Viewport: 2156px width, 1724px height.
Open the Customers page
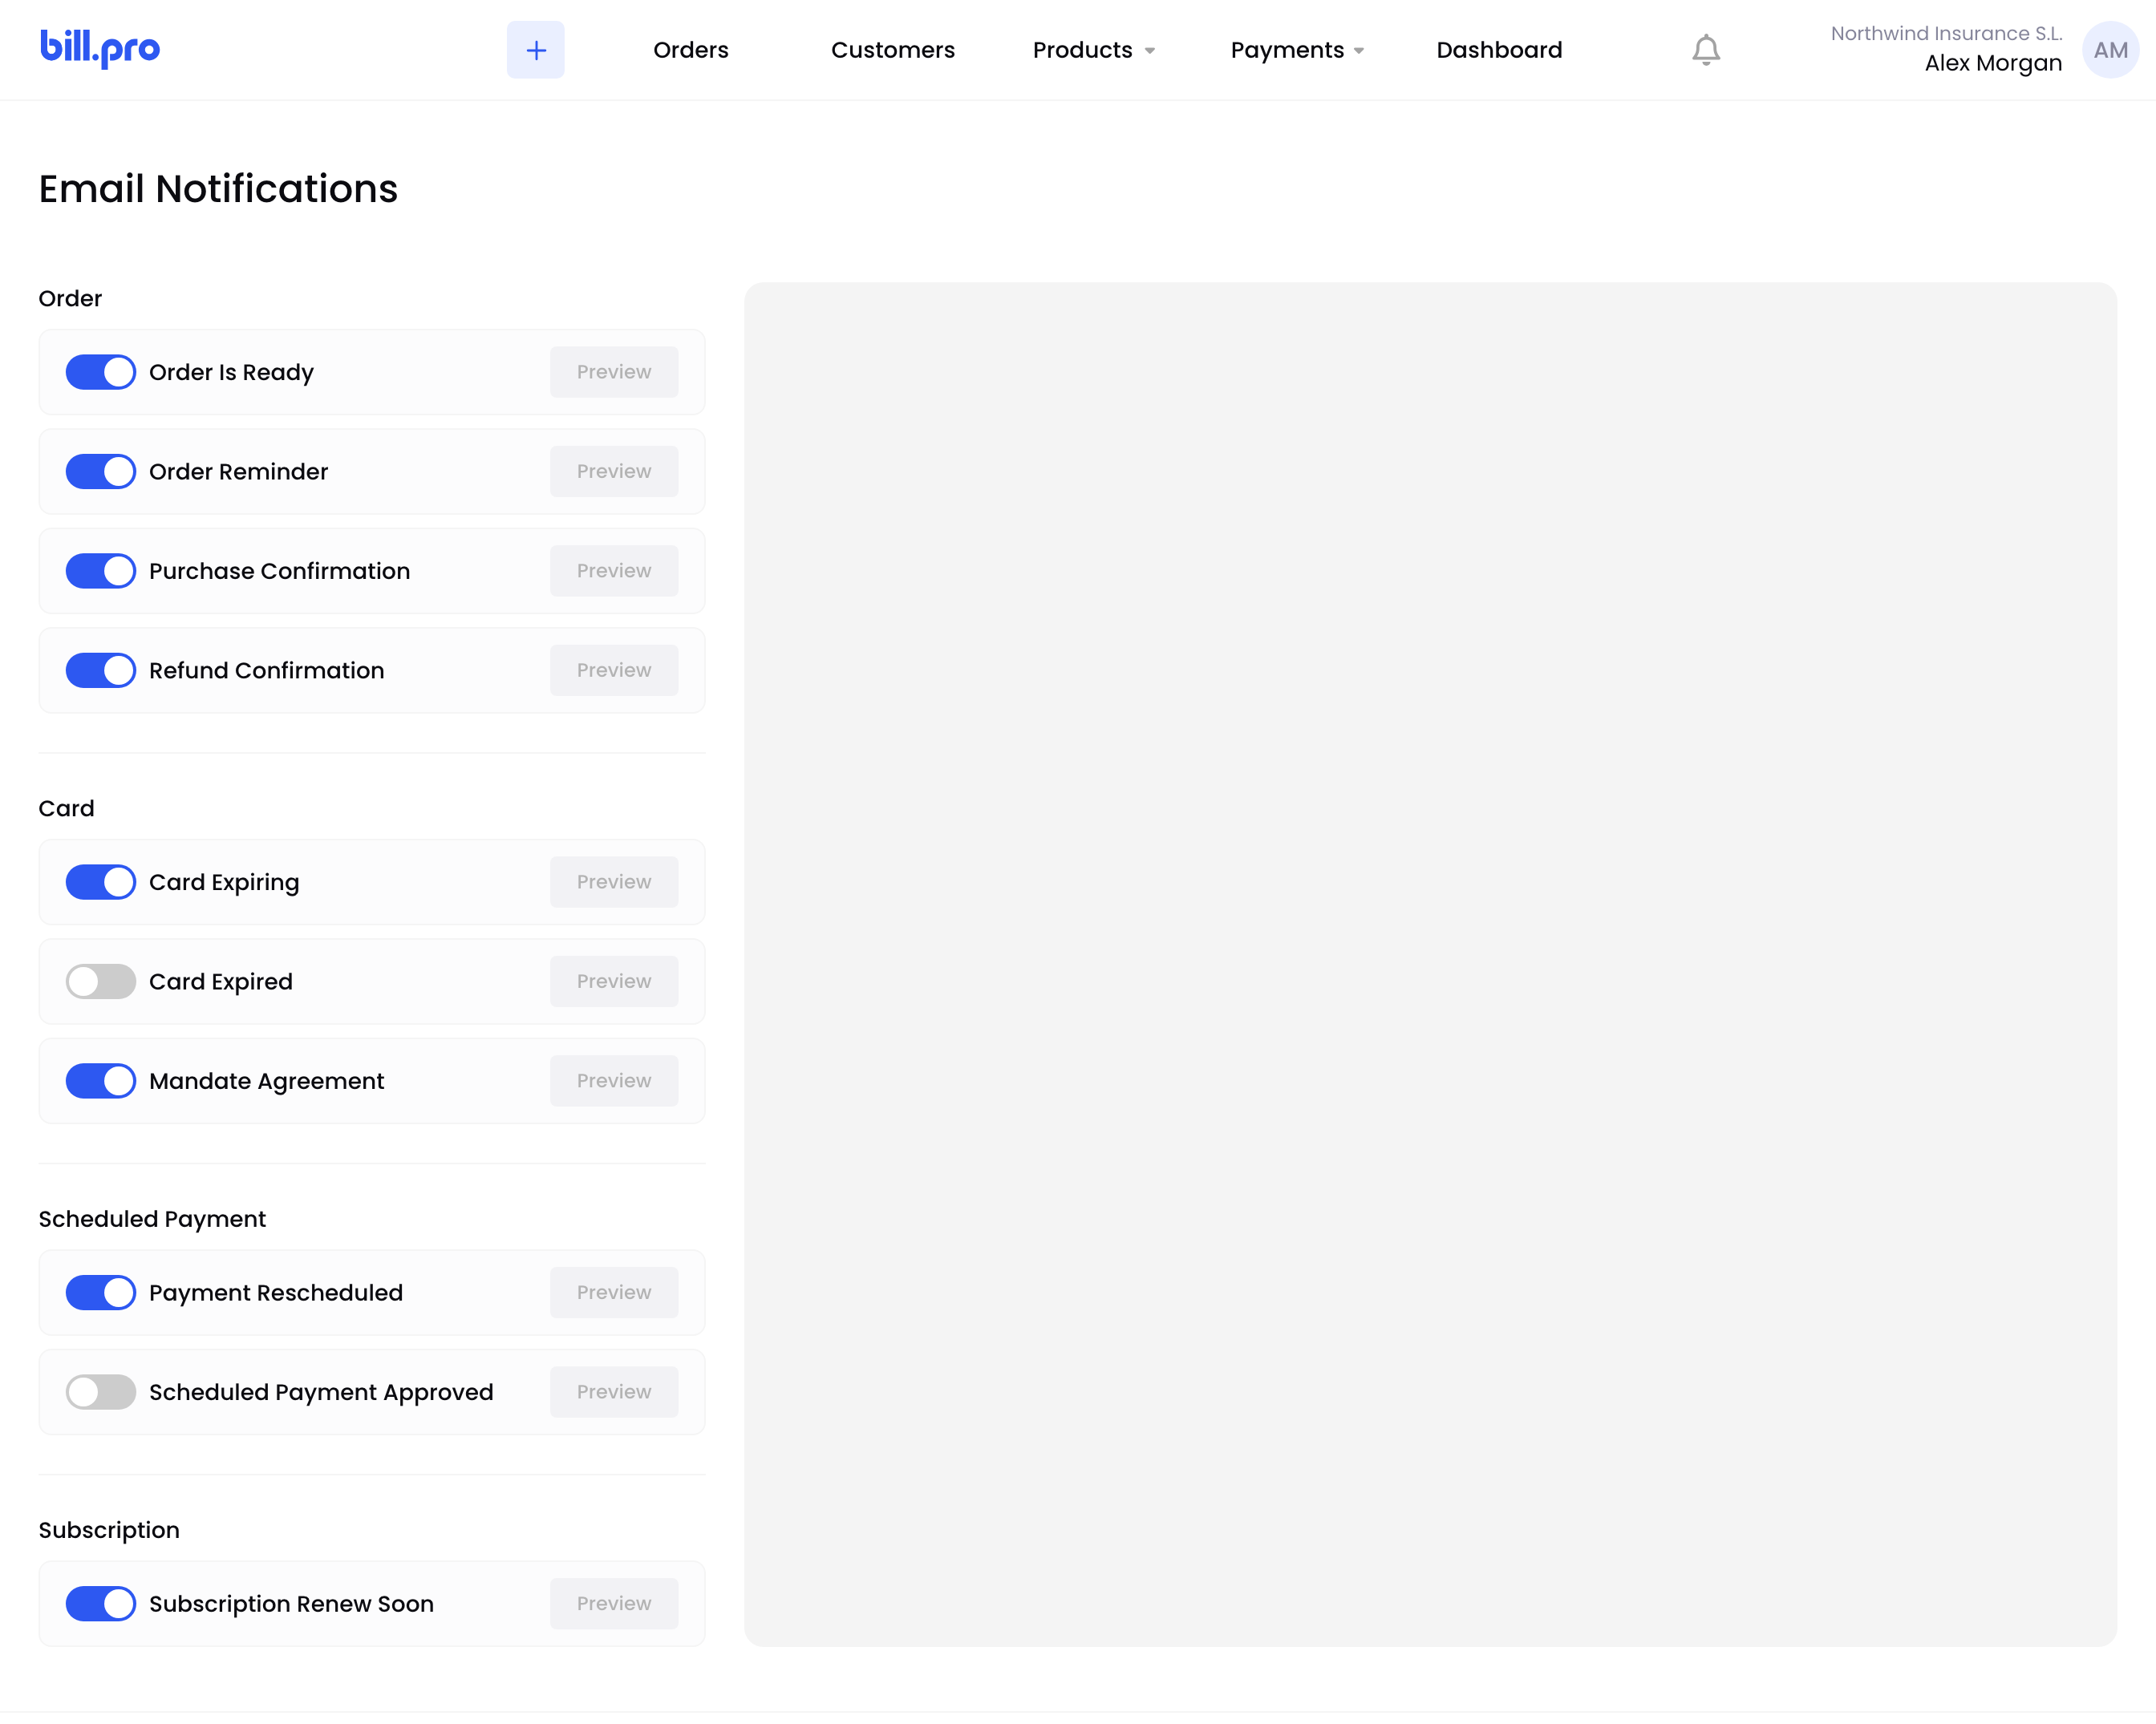point(893,50)
